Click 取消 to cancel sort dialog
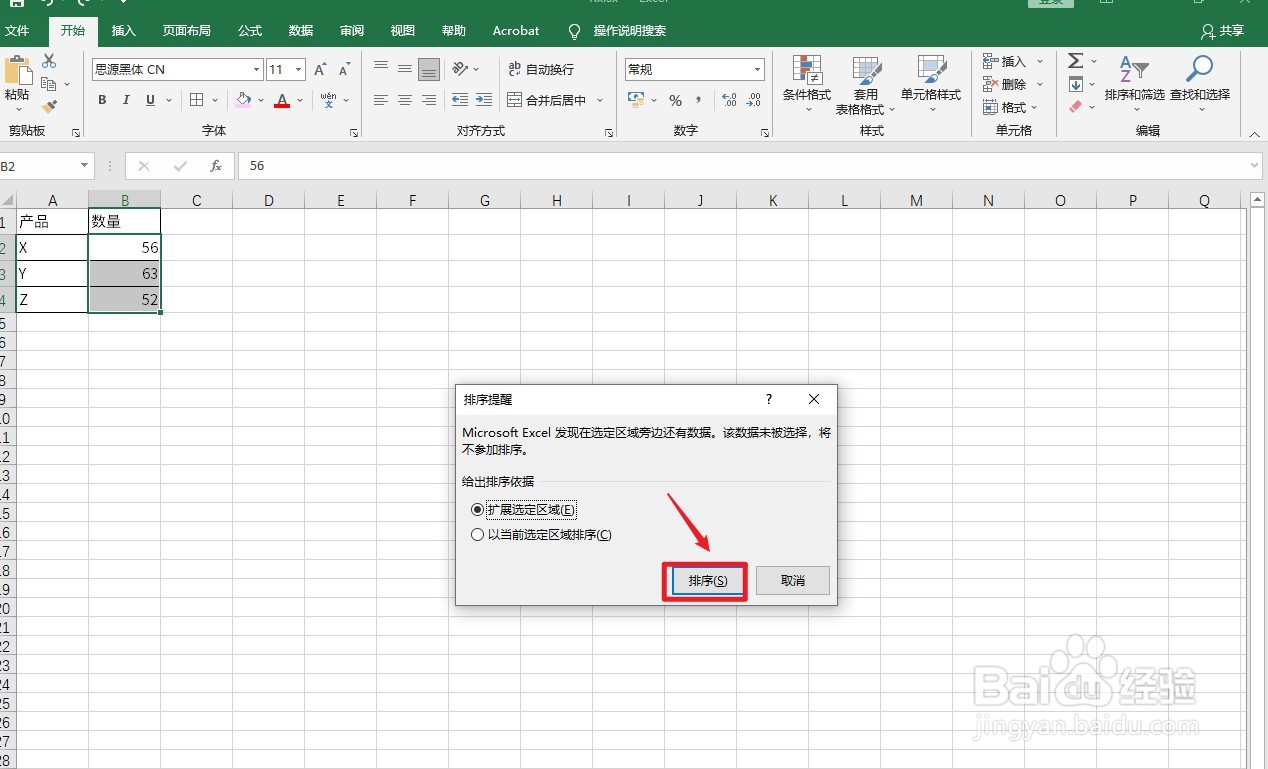 coord(793,581)
